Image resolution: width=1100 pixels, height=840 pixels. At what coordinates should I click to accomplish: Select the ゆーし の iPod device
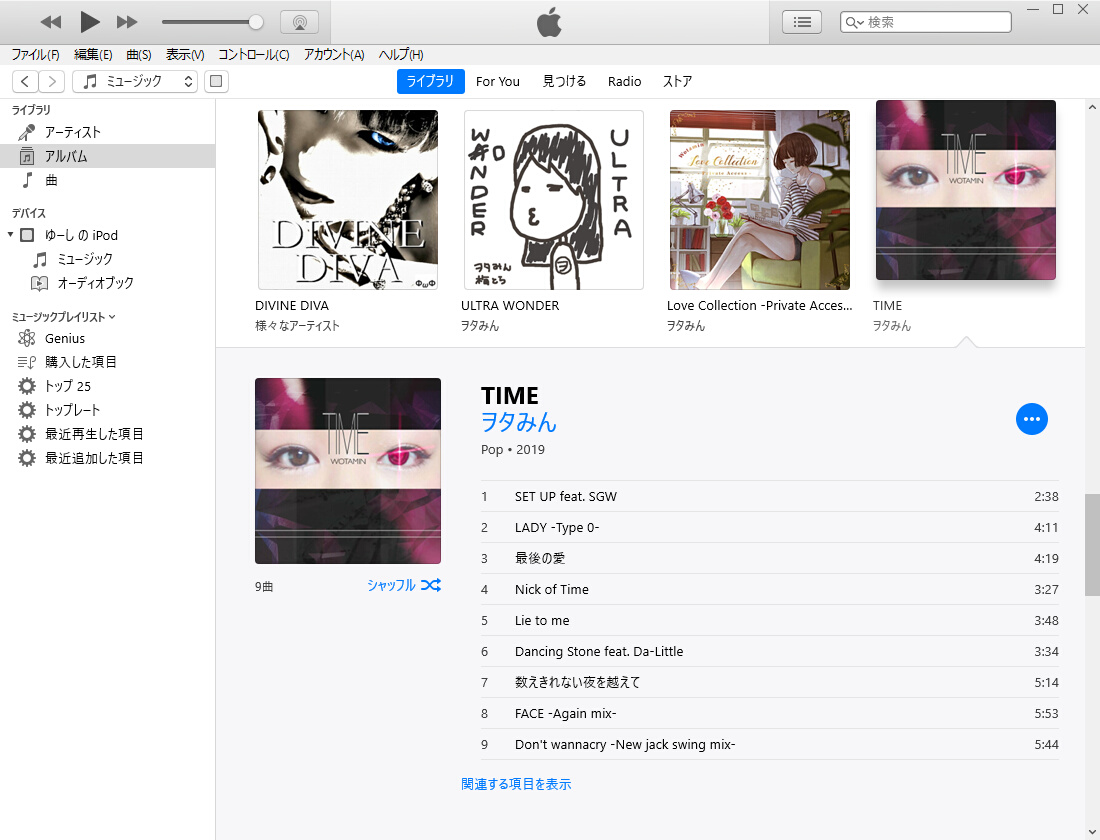81,235
